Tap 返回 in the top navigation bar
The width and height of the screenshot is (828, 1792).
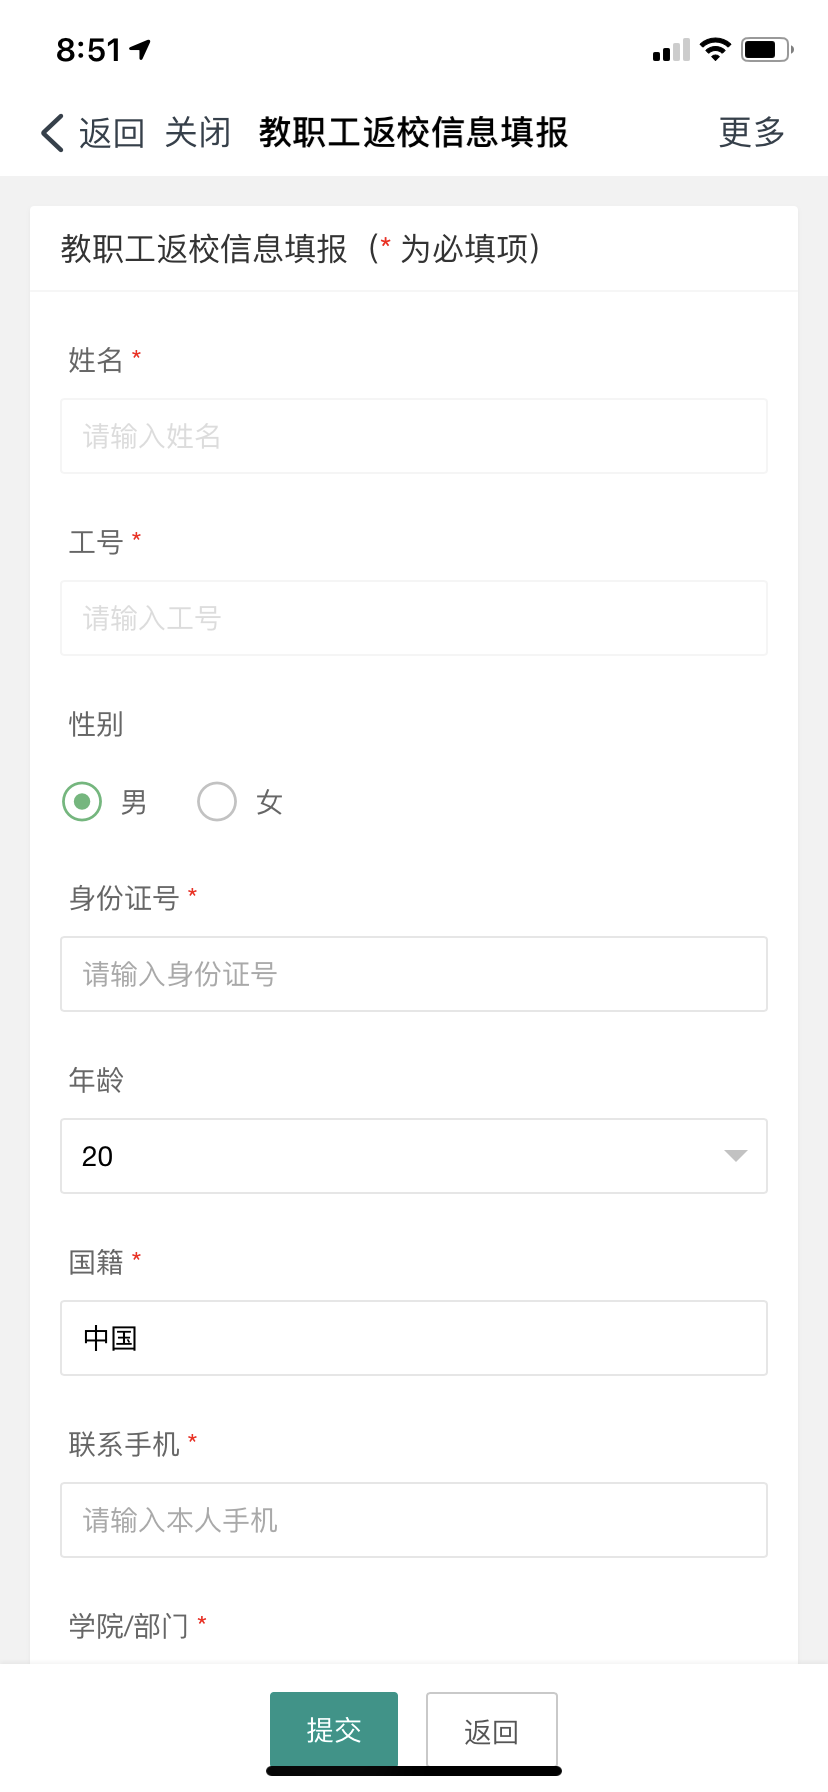(x=111, y=132)
